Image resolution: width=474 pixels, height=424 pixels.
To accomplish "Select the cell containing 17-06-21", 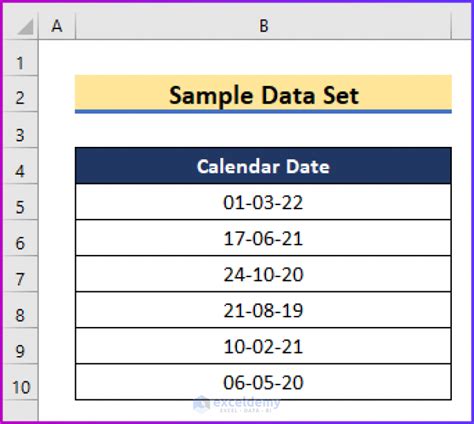I will point(263,238).
